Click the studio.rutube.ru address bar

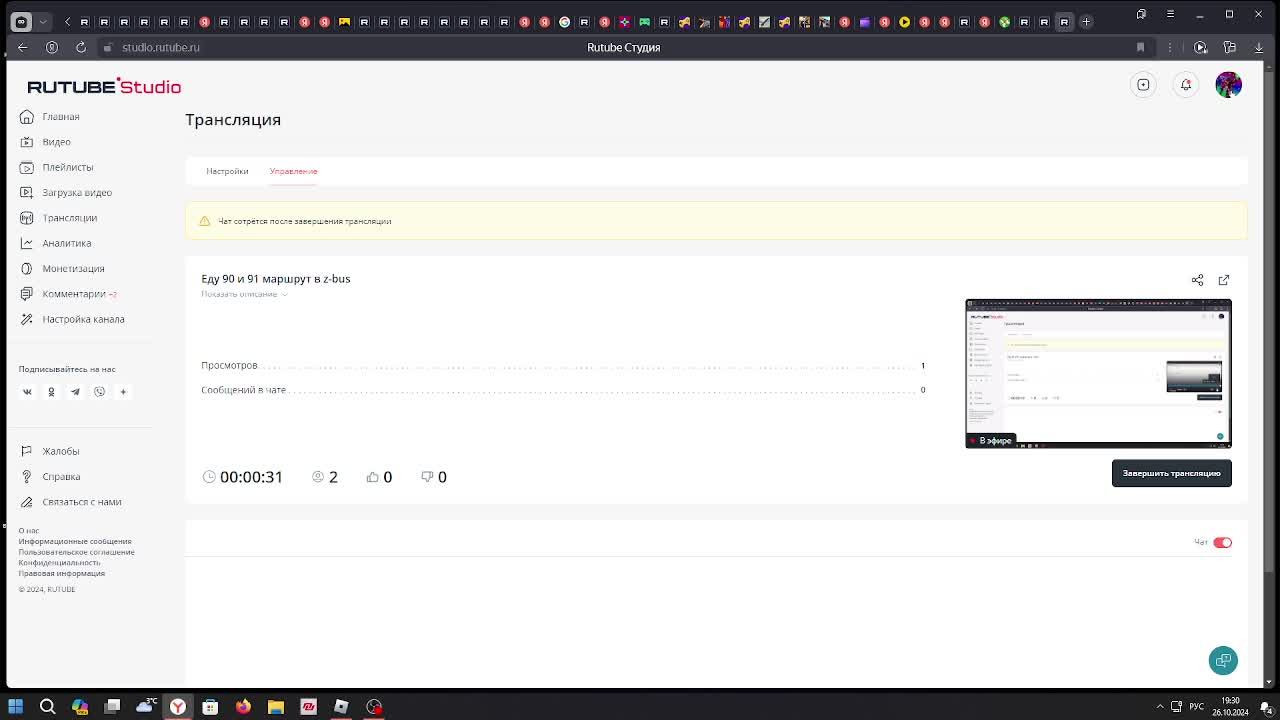pyautogui.click(x=161, y=47)
